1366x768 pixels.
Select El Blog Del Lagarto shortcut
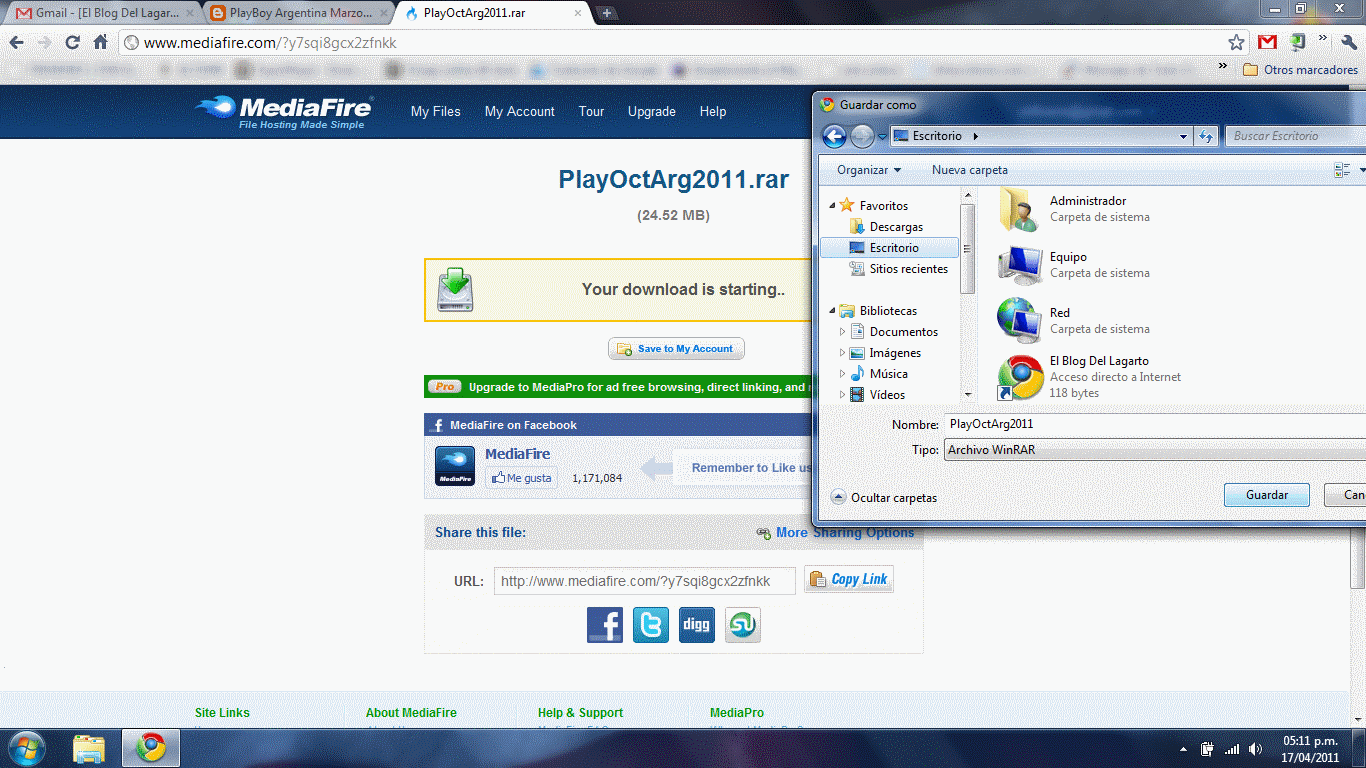(x=1090, y=377)
